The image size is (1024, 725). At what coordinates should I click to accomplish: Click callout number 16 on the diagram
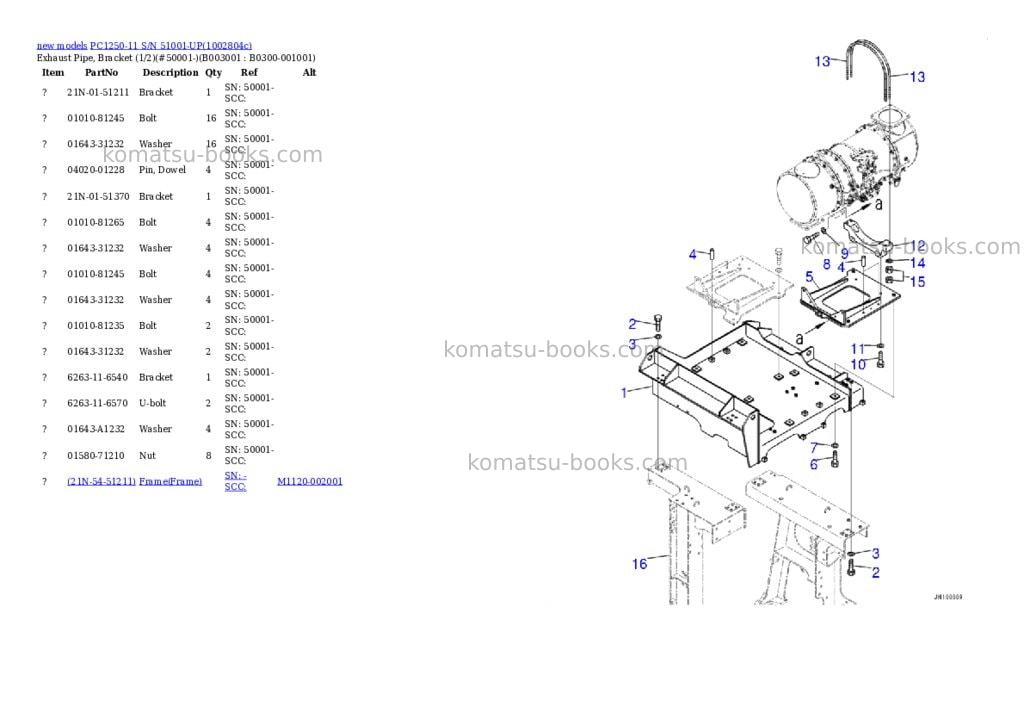click(x=639, y=564)
